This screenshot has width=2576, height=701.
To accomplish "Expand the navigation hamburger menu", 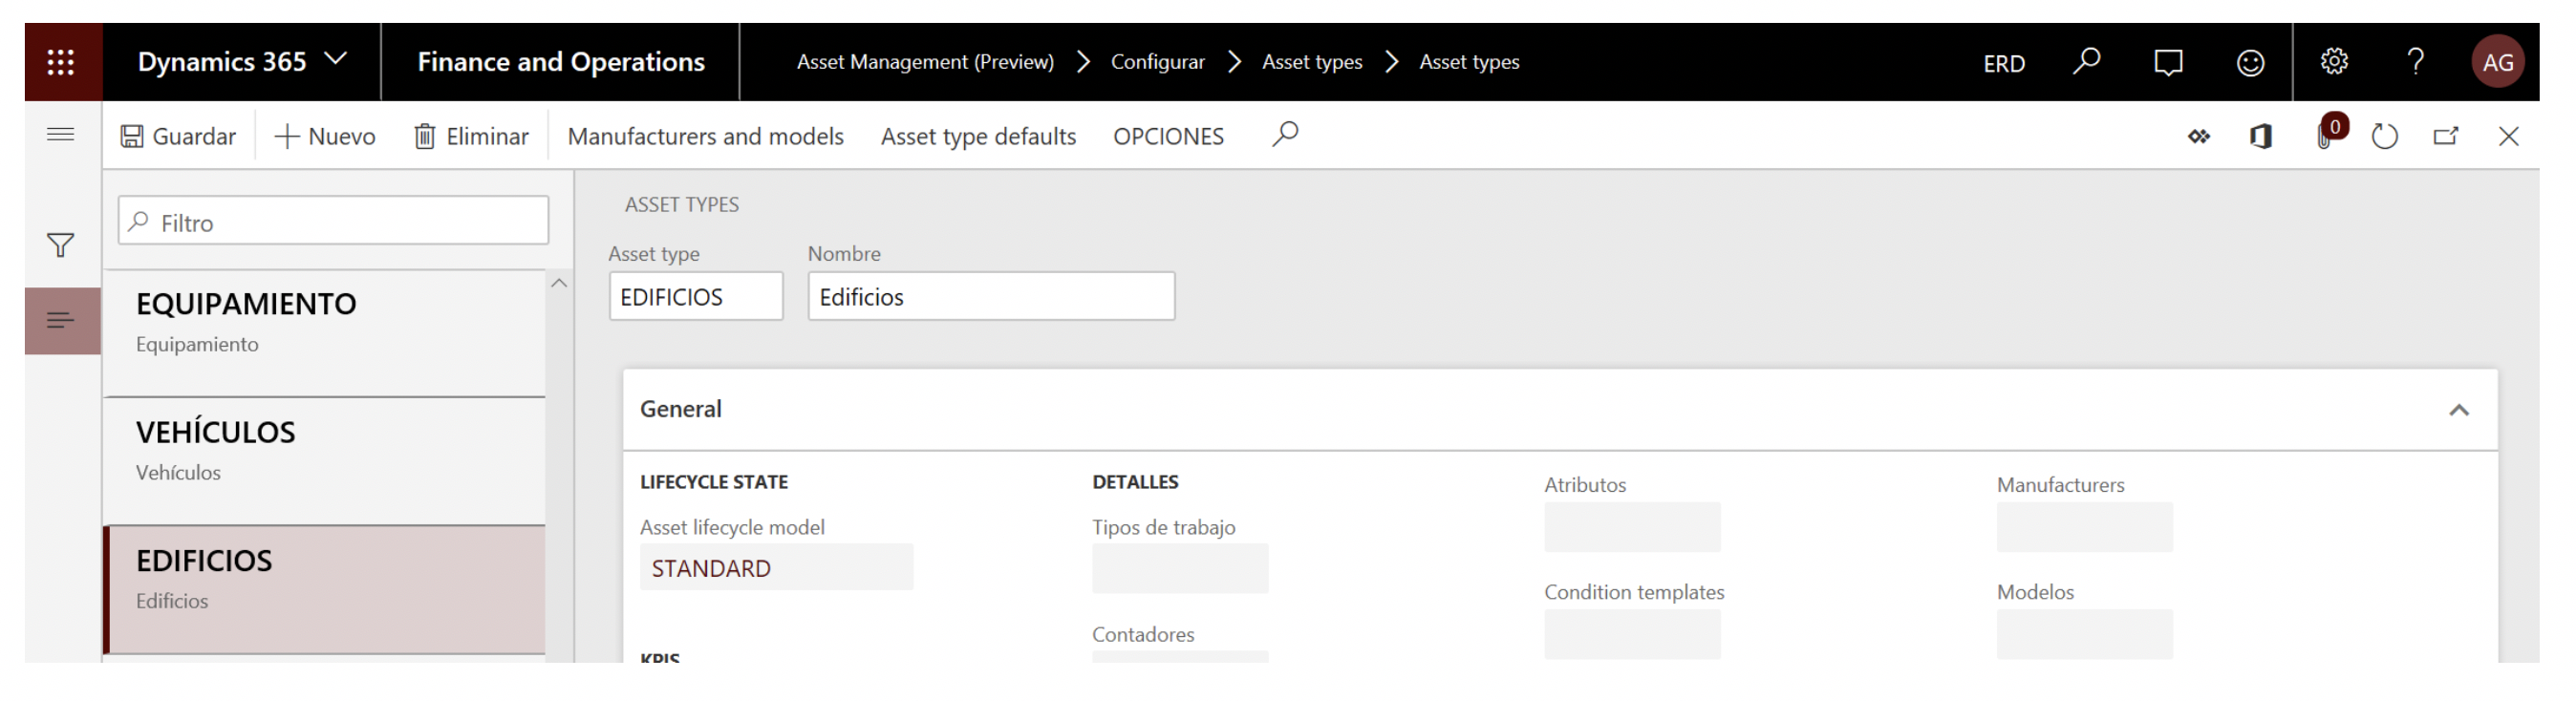I will (x=61, y=134).
